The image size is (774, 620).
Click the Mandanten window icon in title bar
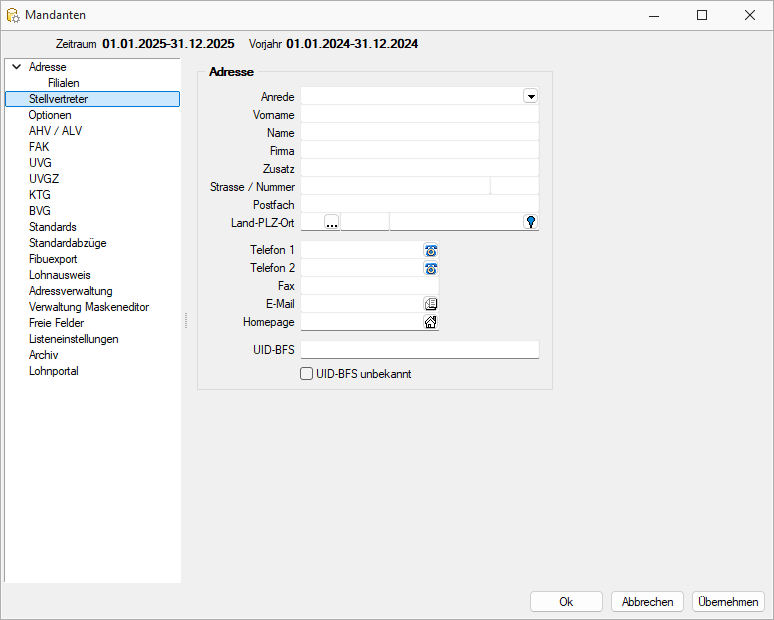click(13, 15)
